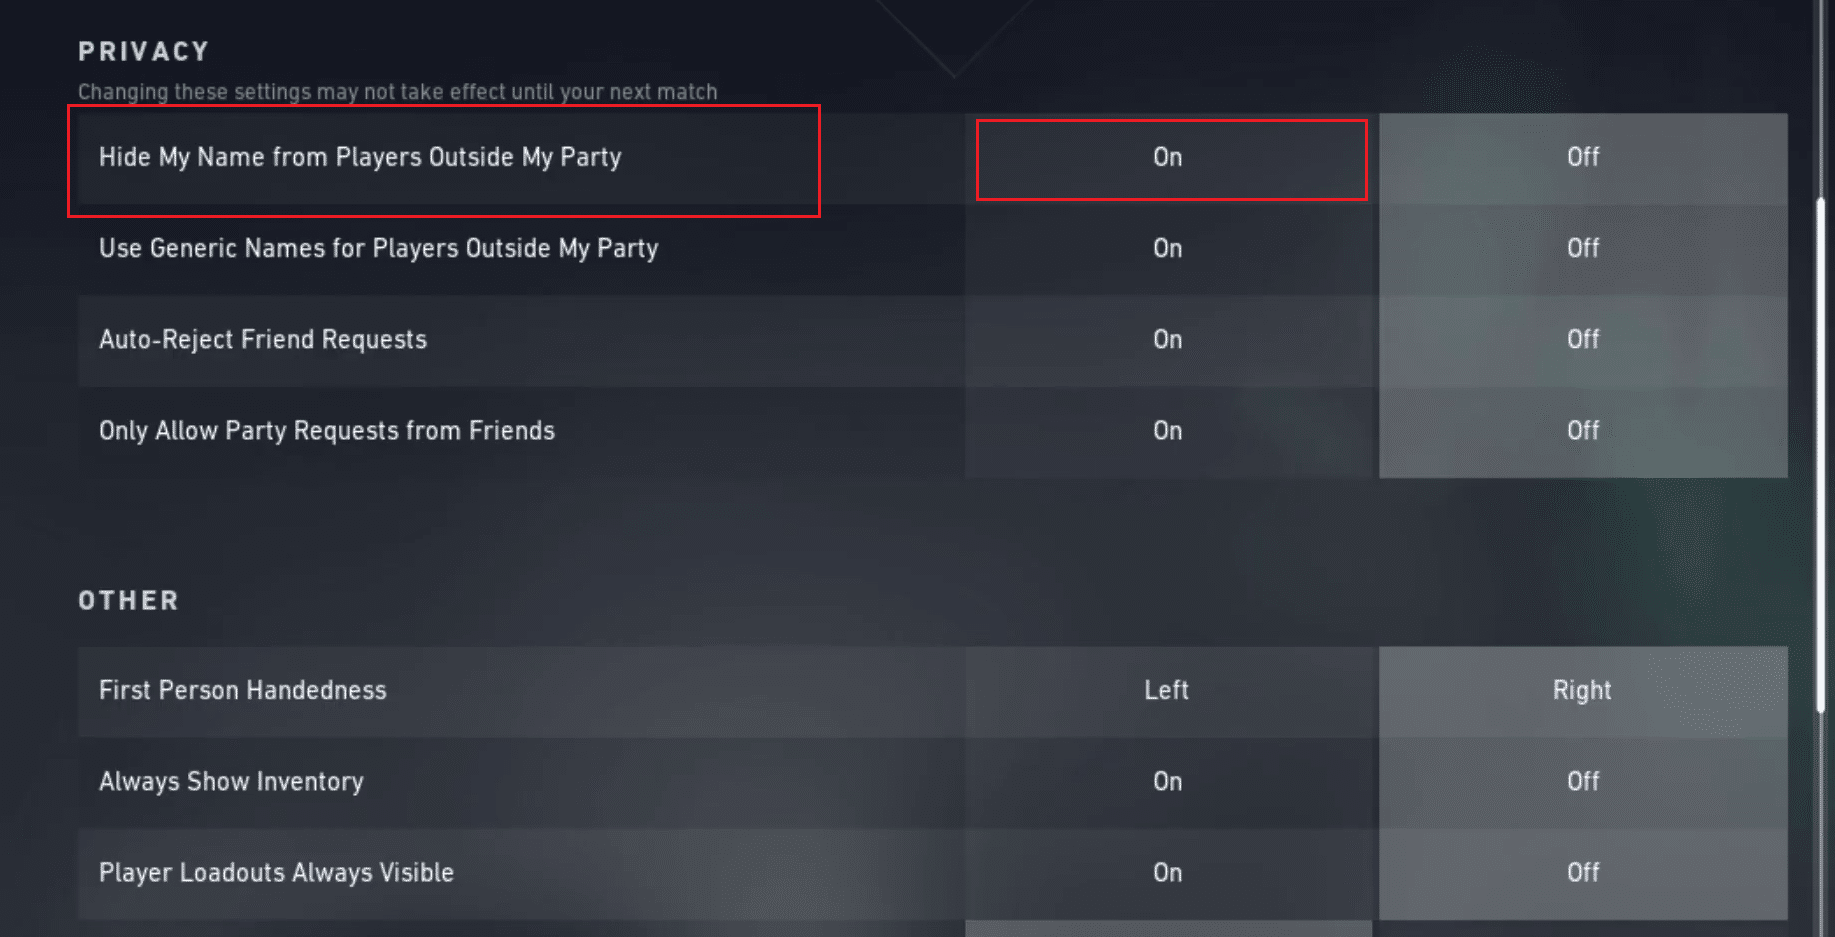Set Only Allow Party Requests from Friends Off
Screen dimensions: 1835x937
(x=1582, y=431)
